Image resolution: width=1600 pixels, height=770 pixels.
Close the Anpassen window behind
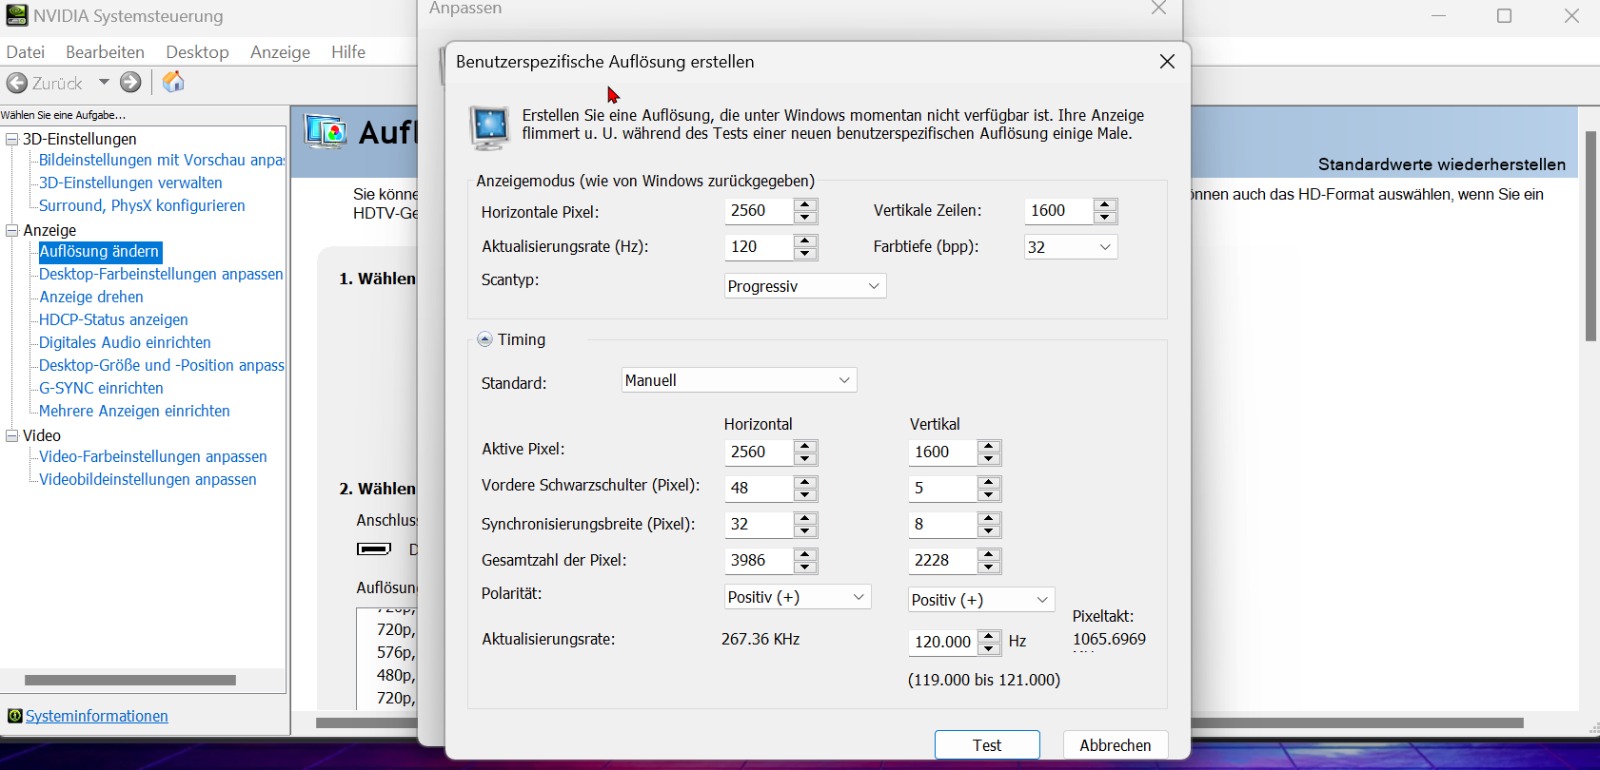[x=1159, y=9]
